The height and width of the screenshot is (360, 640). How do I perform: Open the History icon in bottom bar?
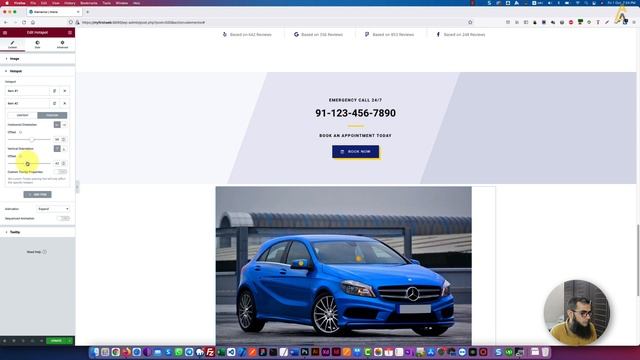[x=23, y=340]
